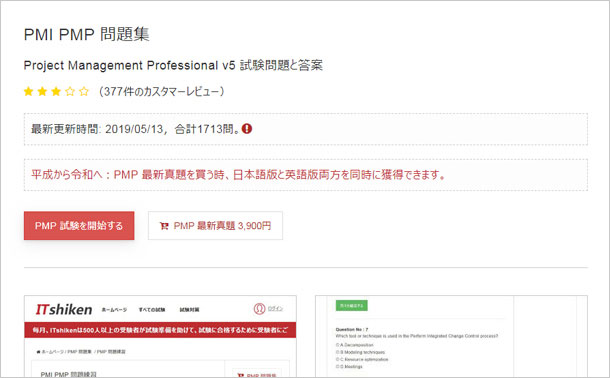Click the fifth empty rating star

pyautogui.click(x=84, y=91)
